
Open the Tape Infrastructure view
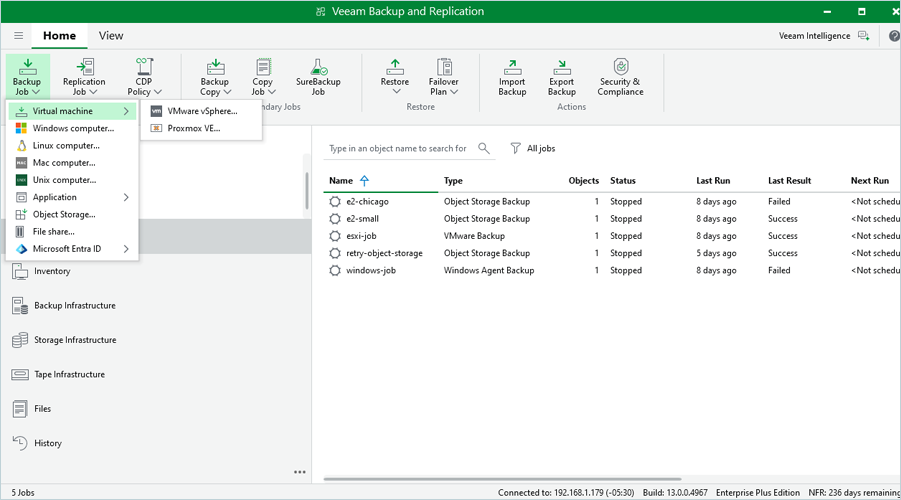coord(68,375)
